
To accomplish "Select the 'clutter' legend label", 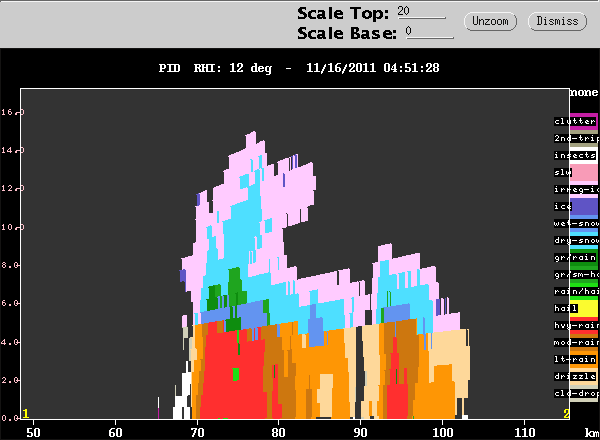I will pyautogui.click(x=575, y=121).
